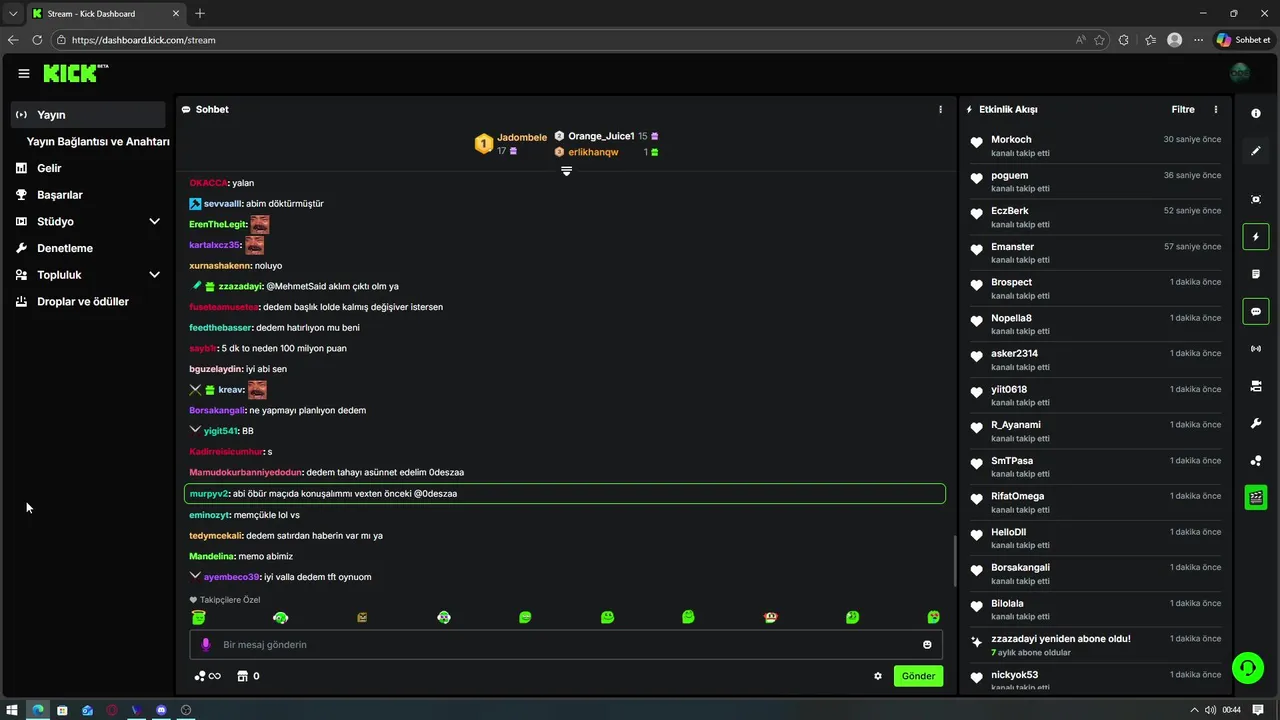Click the chat scrollbar thumb

954,561
